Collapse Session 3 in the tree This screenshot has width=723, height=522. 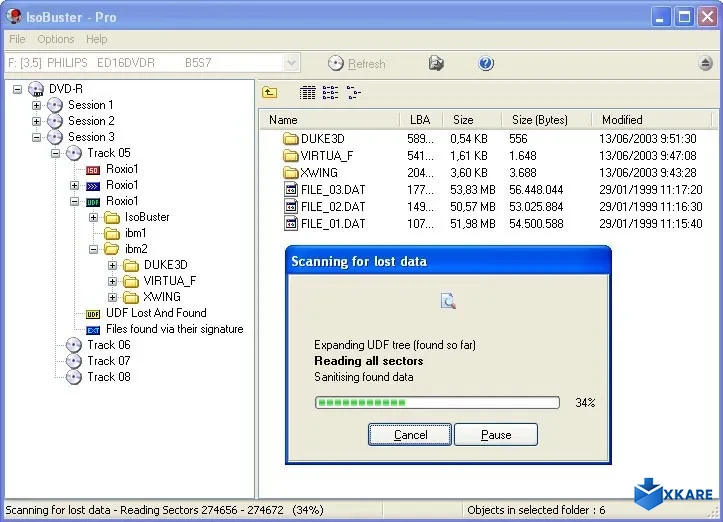tap(36, 137)
